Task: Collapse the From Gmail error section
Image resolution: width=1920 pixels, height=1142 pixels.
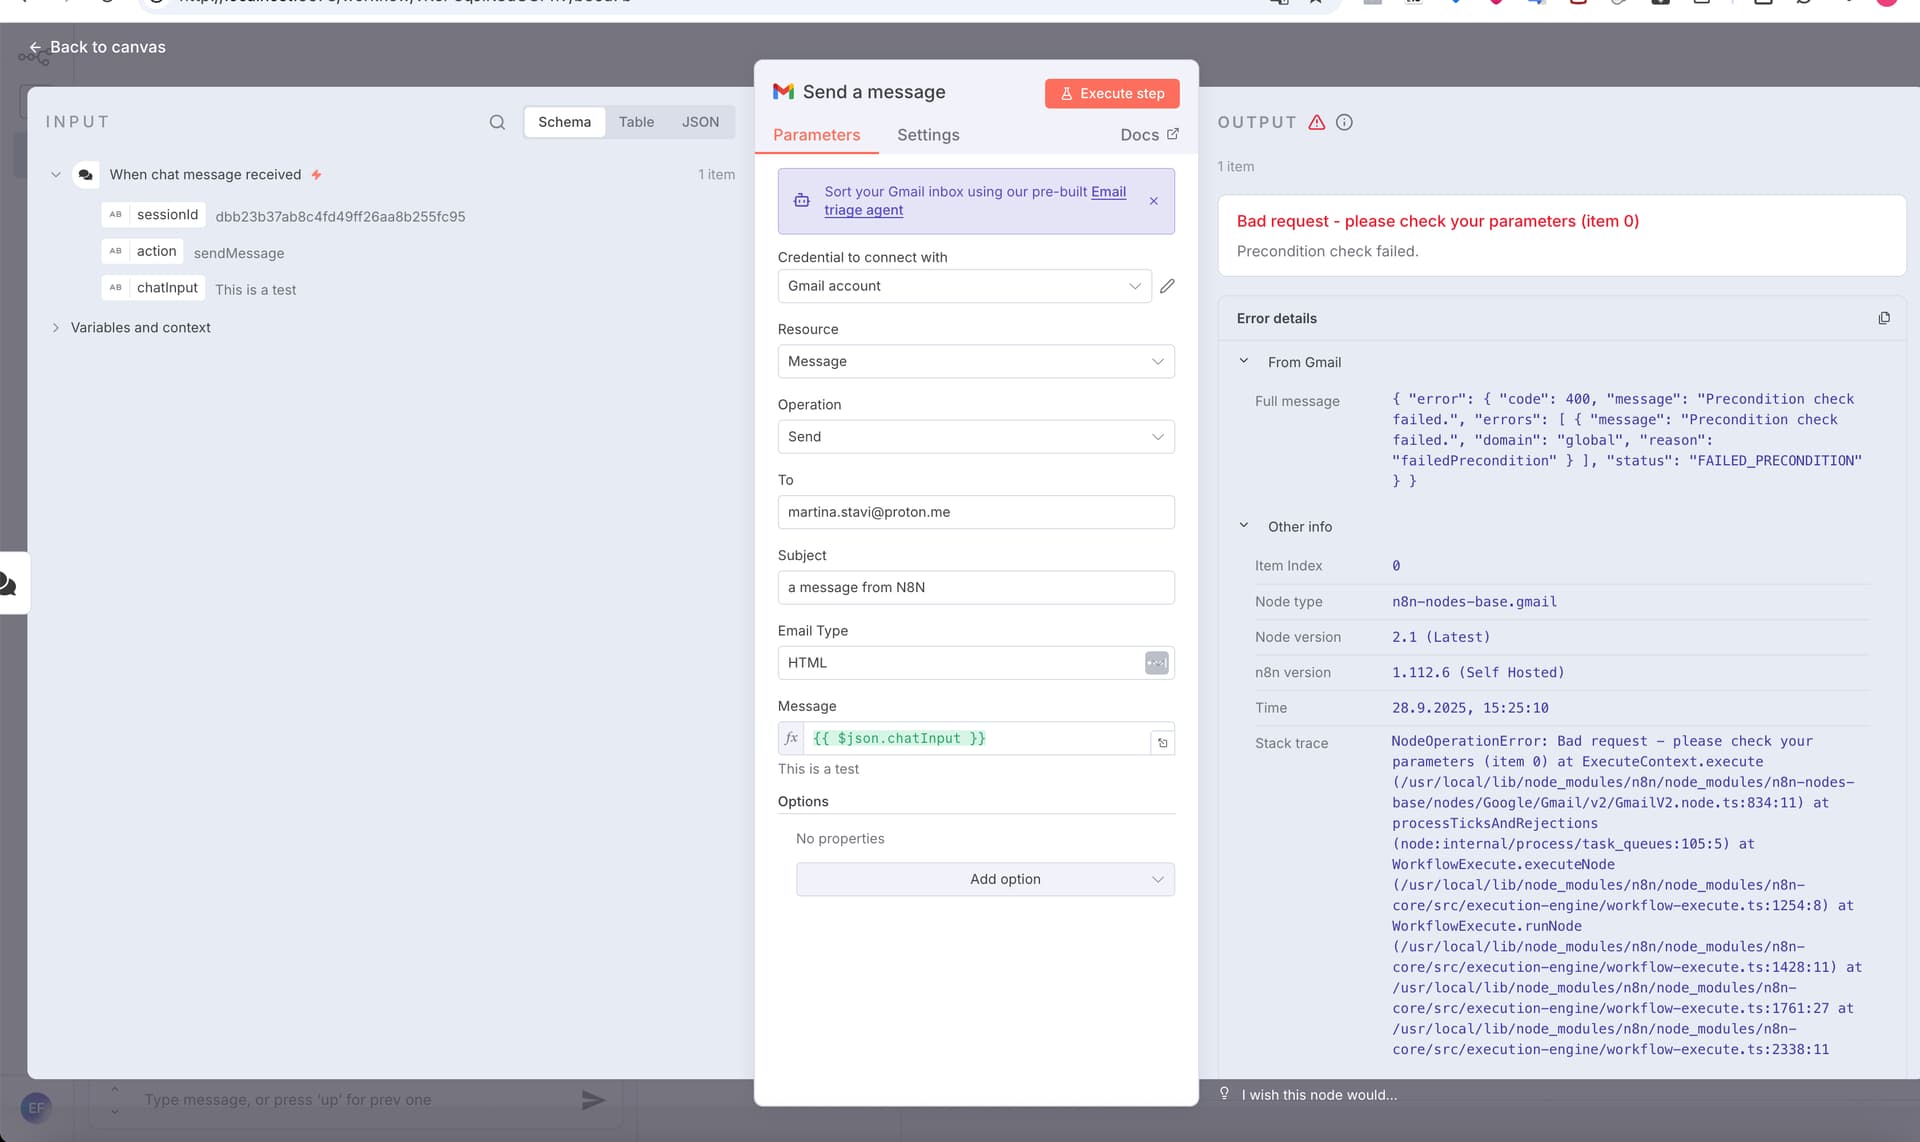Action: pyautogui.click(x=1244, y=361)
